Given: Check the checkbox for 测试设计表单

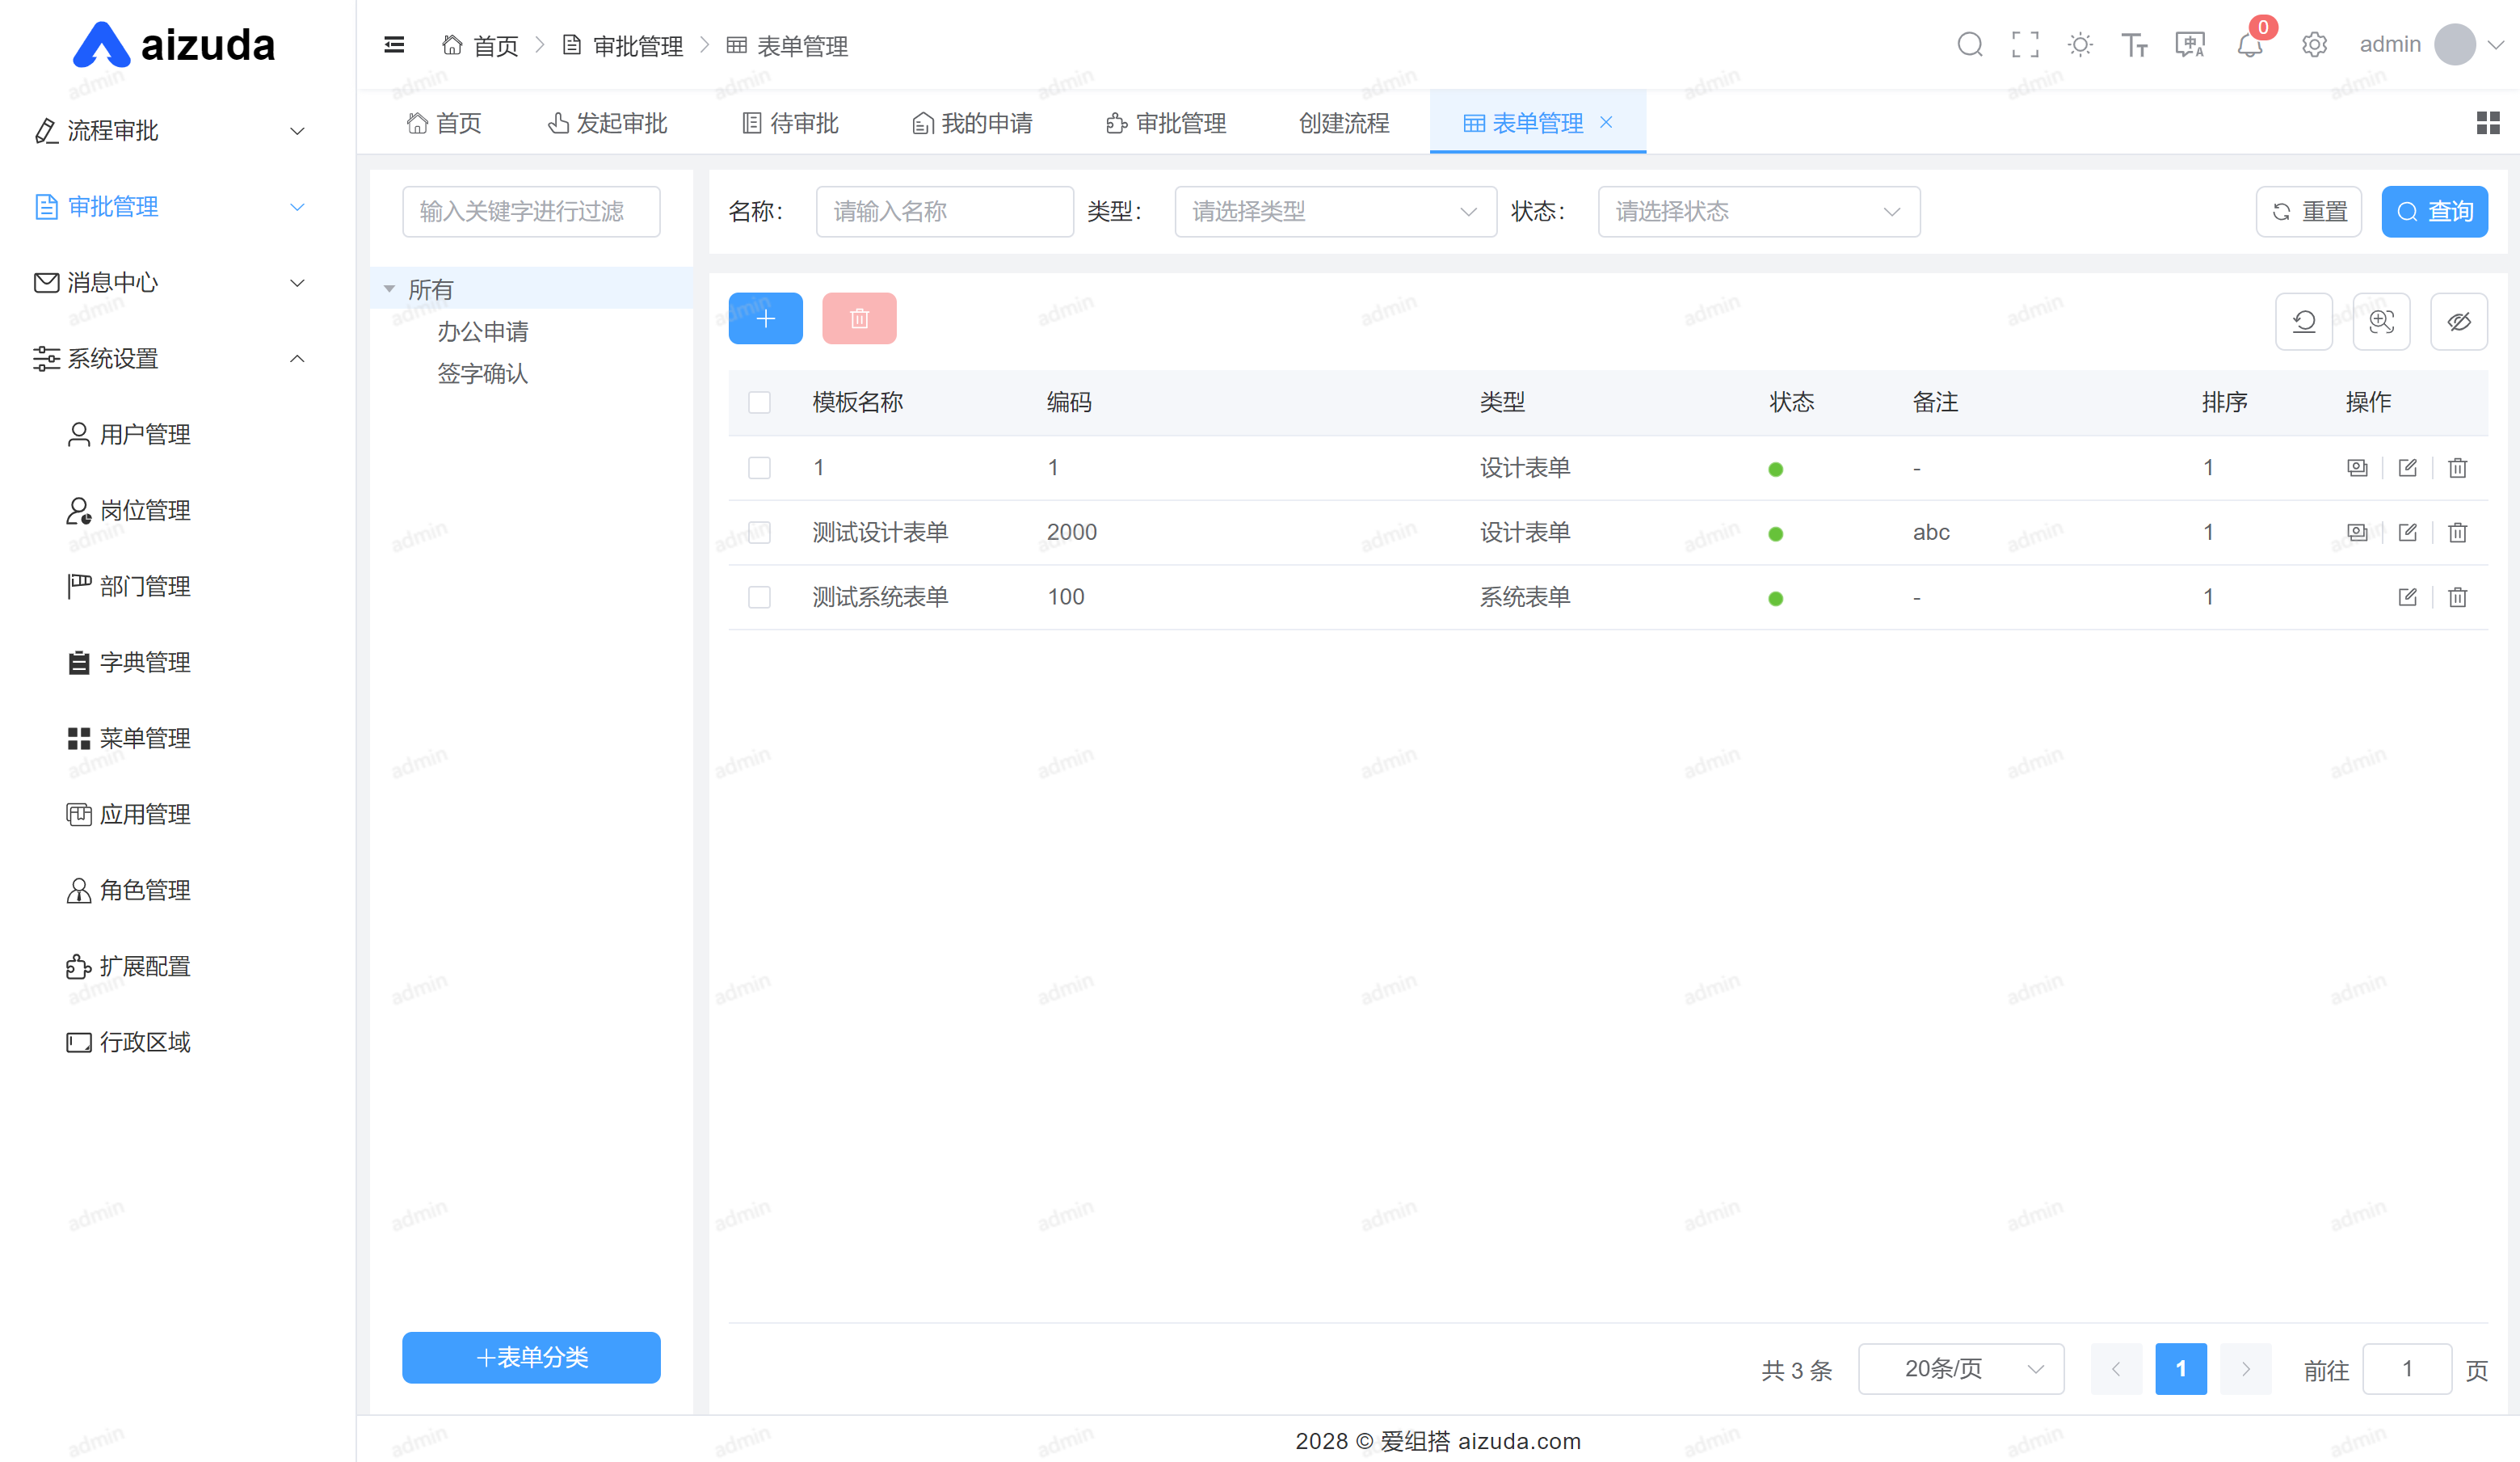Looking at the screenshot, I should tap(759, 532).
